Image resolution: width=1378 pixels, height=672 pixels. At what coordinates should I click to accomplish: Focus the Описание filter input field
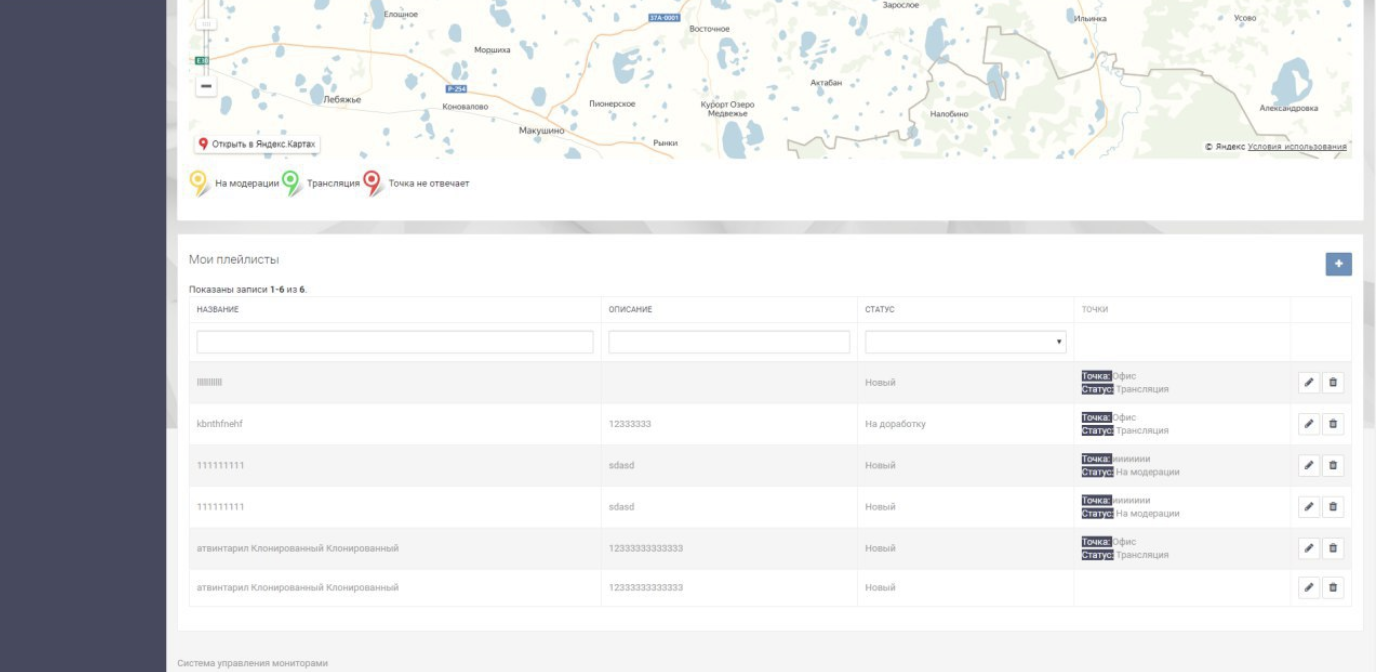coord(729,342)
